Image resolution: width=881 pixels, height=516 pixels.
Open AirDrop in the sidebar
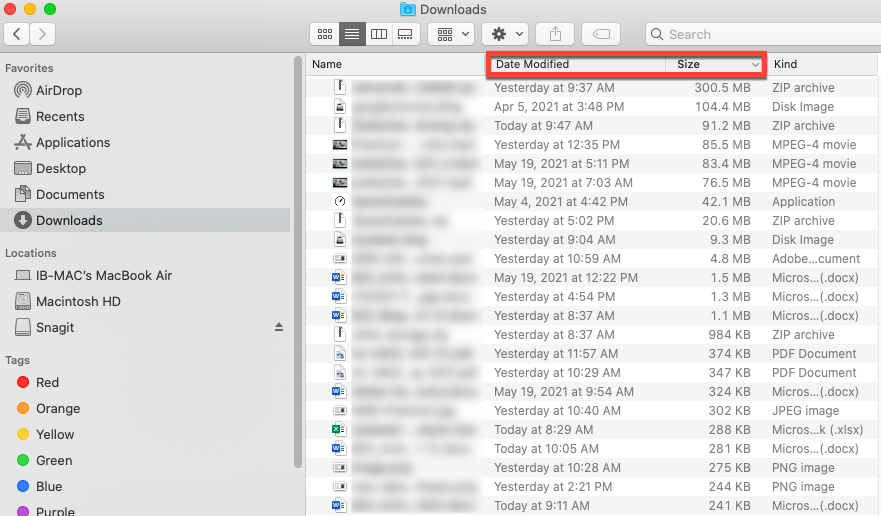point(58,90)
